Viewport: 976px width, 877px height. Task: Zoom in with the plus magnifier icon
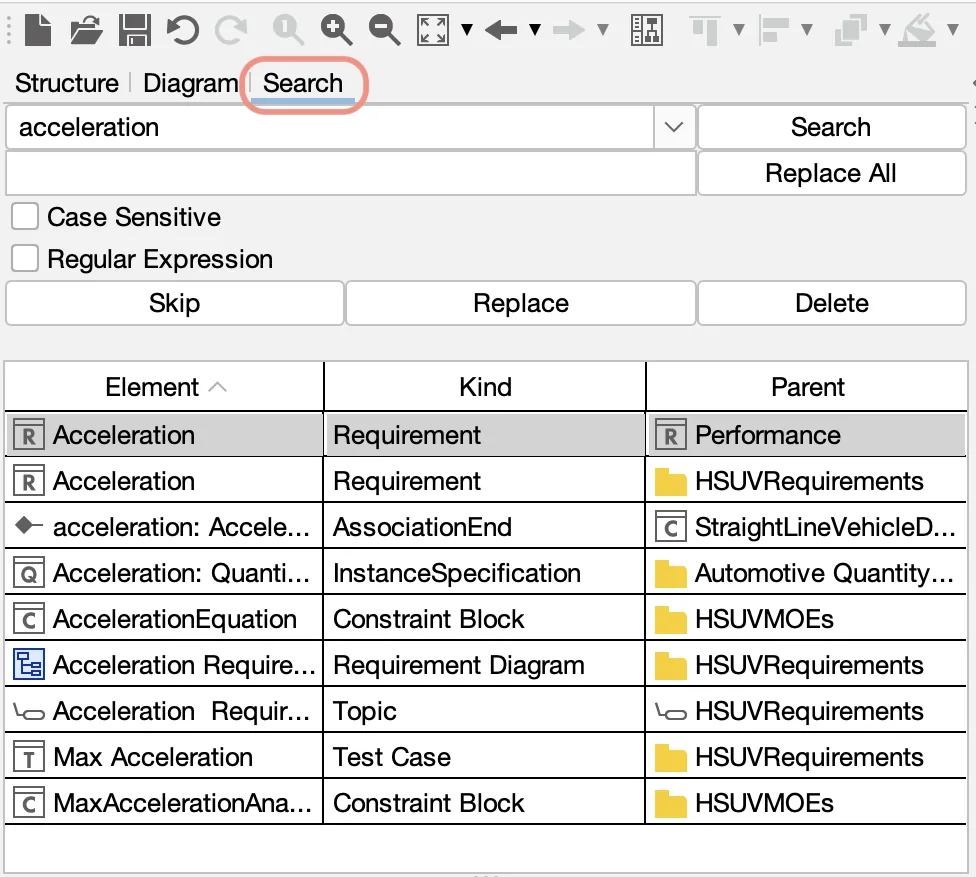click(336, 30)
